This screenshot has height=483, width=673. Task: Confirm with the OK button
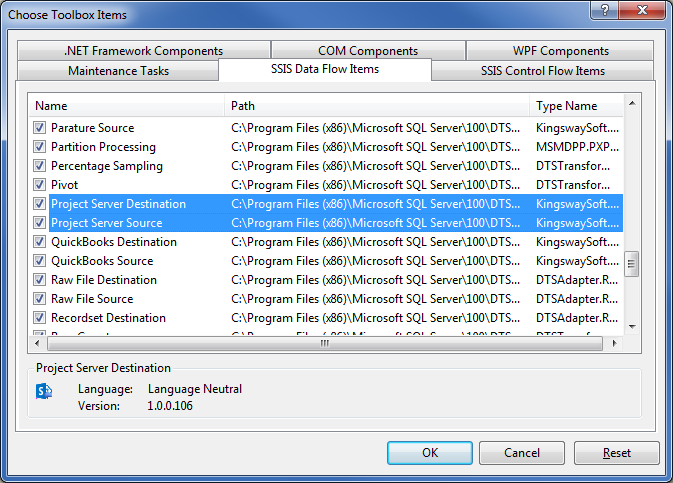coord(430,453)
